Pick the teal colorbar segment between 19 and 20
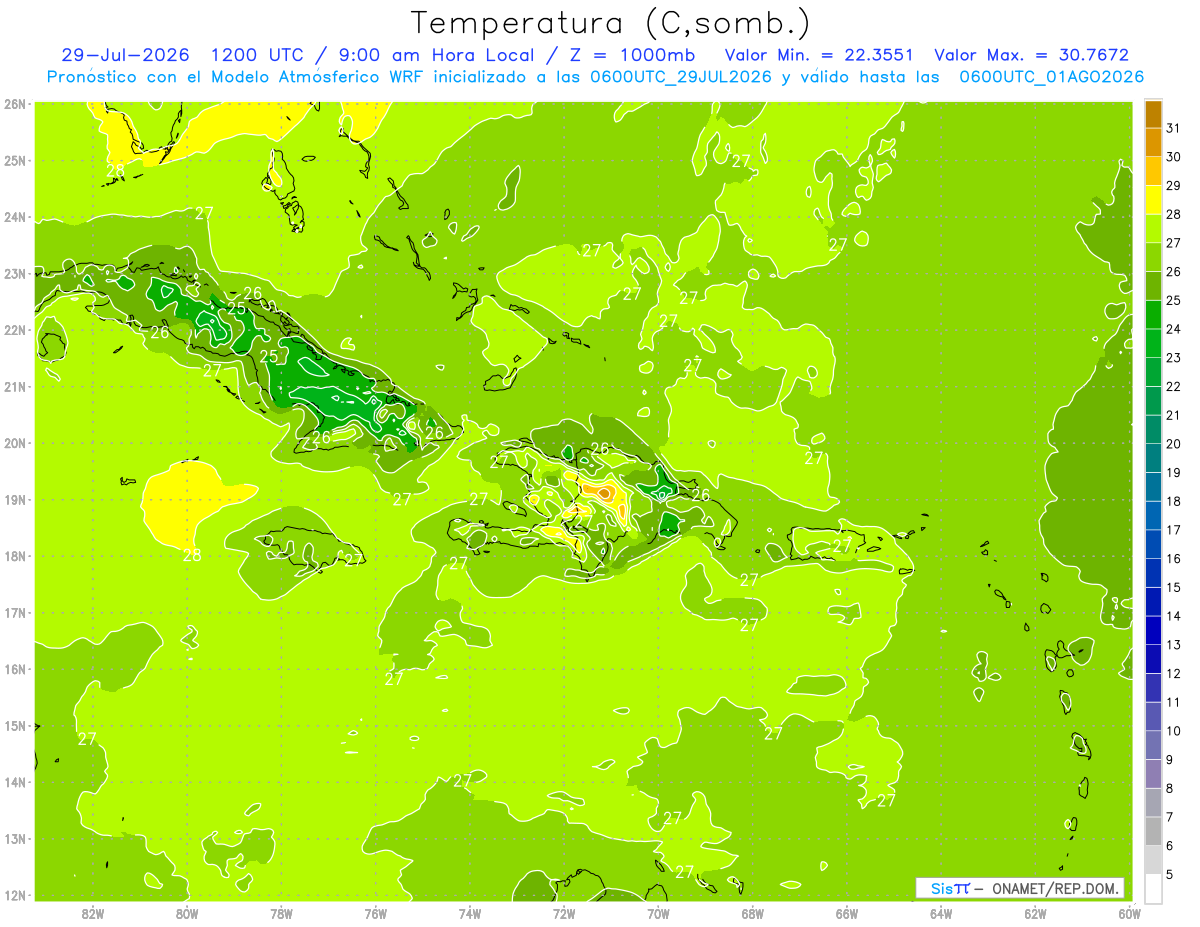 coord(1153,458)
